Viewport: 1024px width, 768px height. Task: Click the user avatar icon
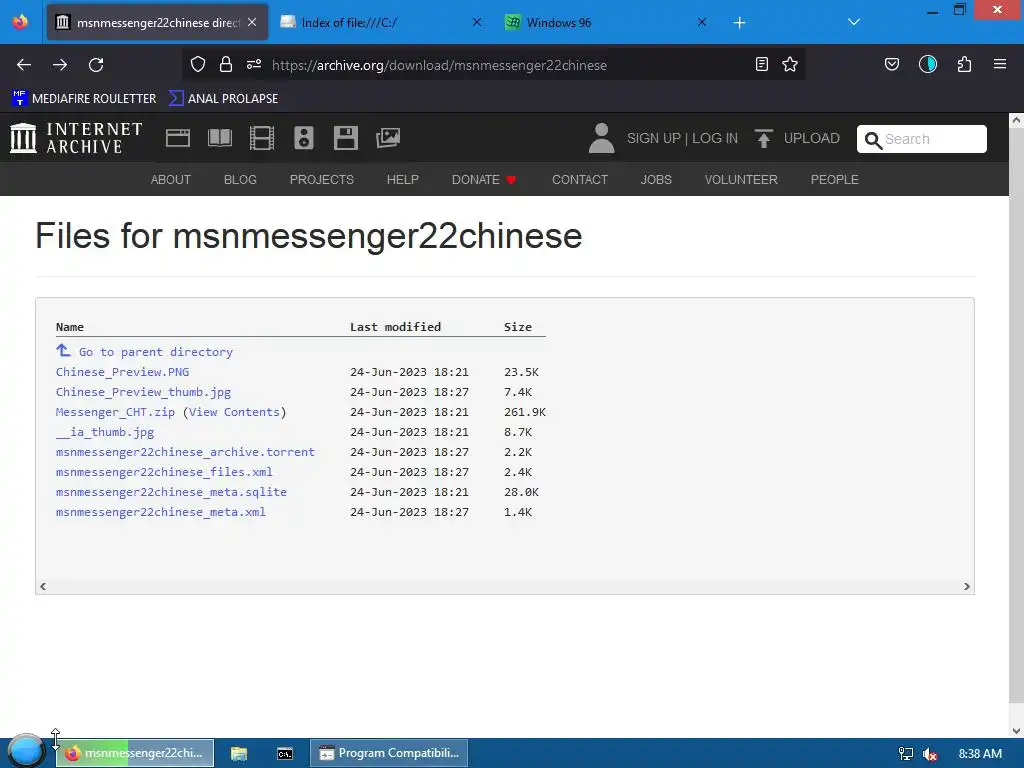click(x=601, y=138)
